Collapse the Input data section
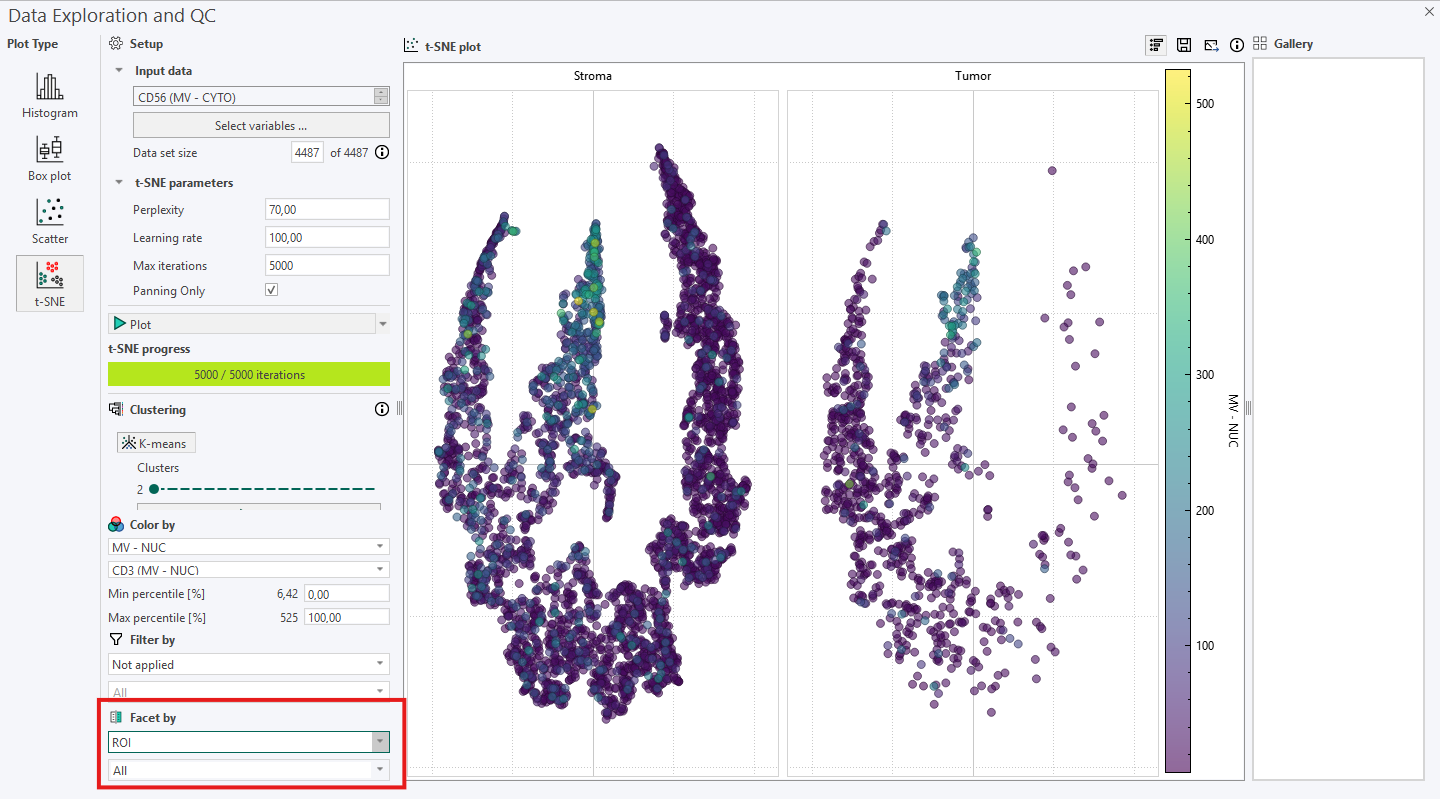1440x799 pixels. click(x=119, y=70)
